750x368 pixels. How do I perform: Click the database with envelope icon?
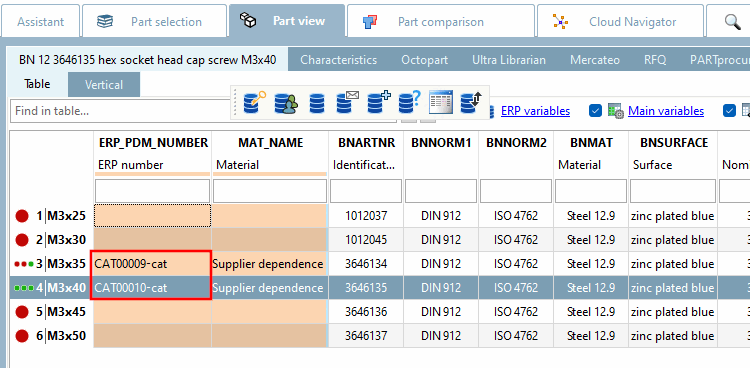[347, 102]
